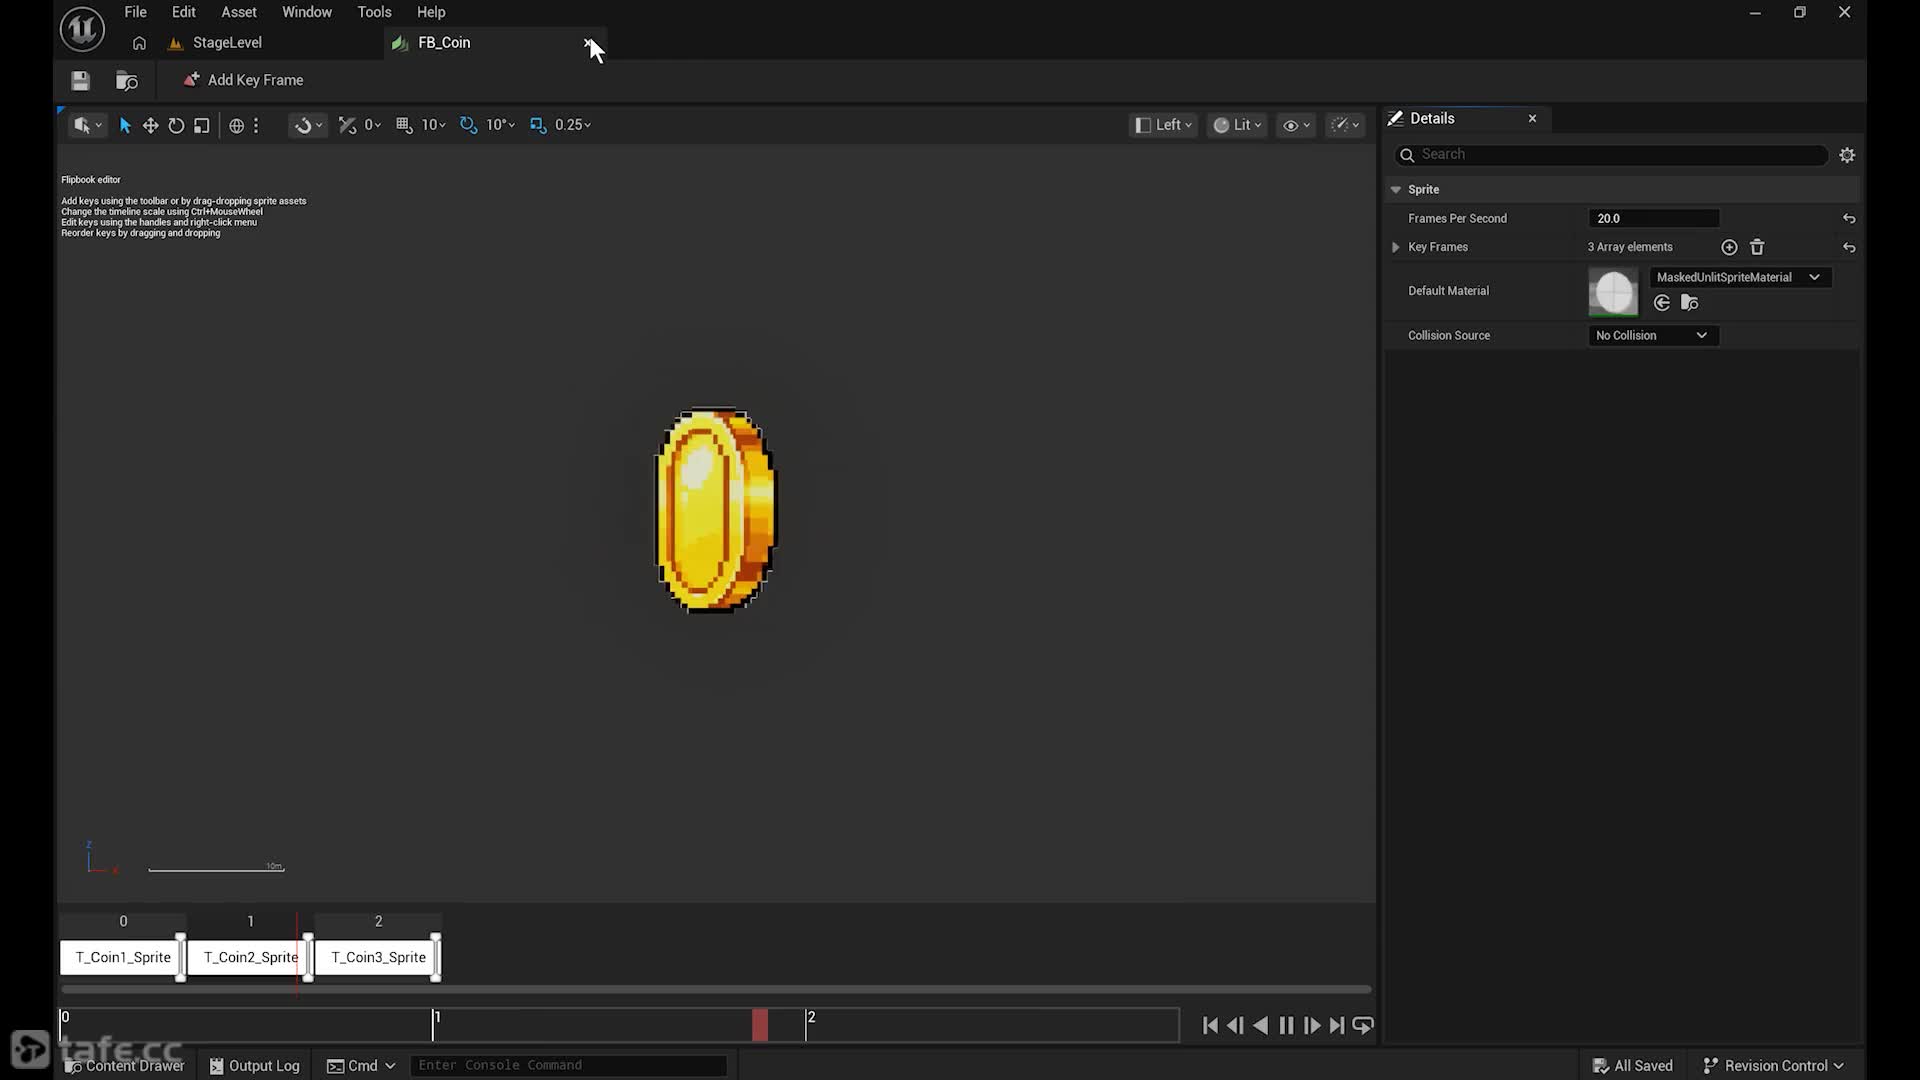Toggle surface-angle snapping icon
The width and height of the screenshot is (1920, 1080).
[347, 125]
